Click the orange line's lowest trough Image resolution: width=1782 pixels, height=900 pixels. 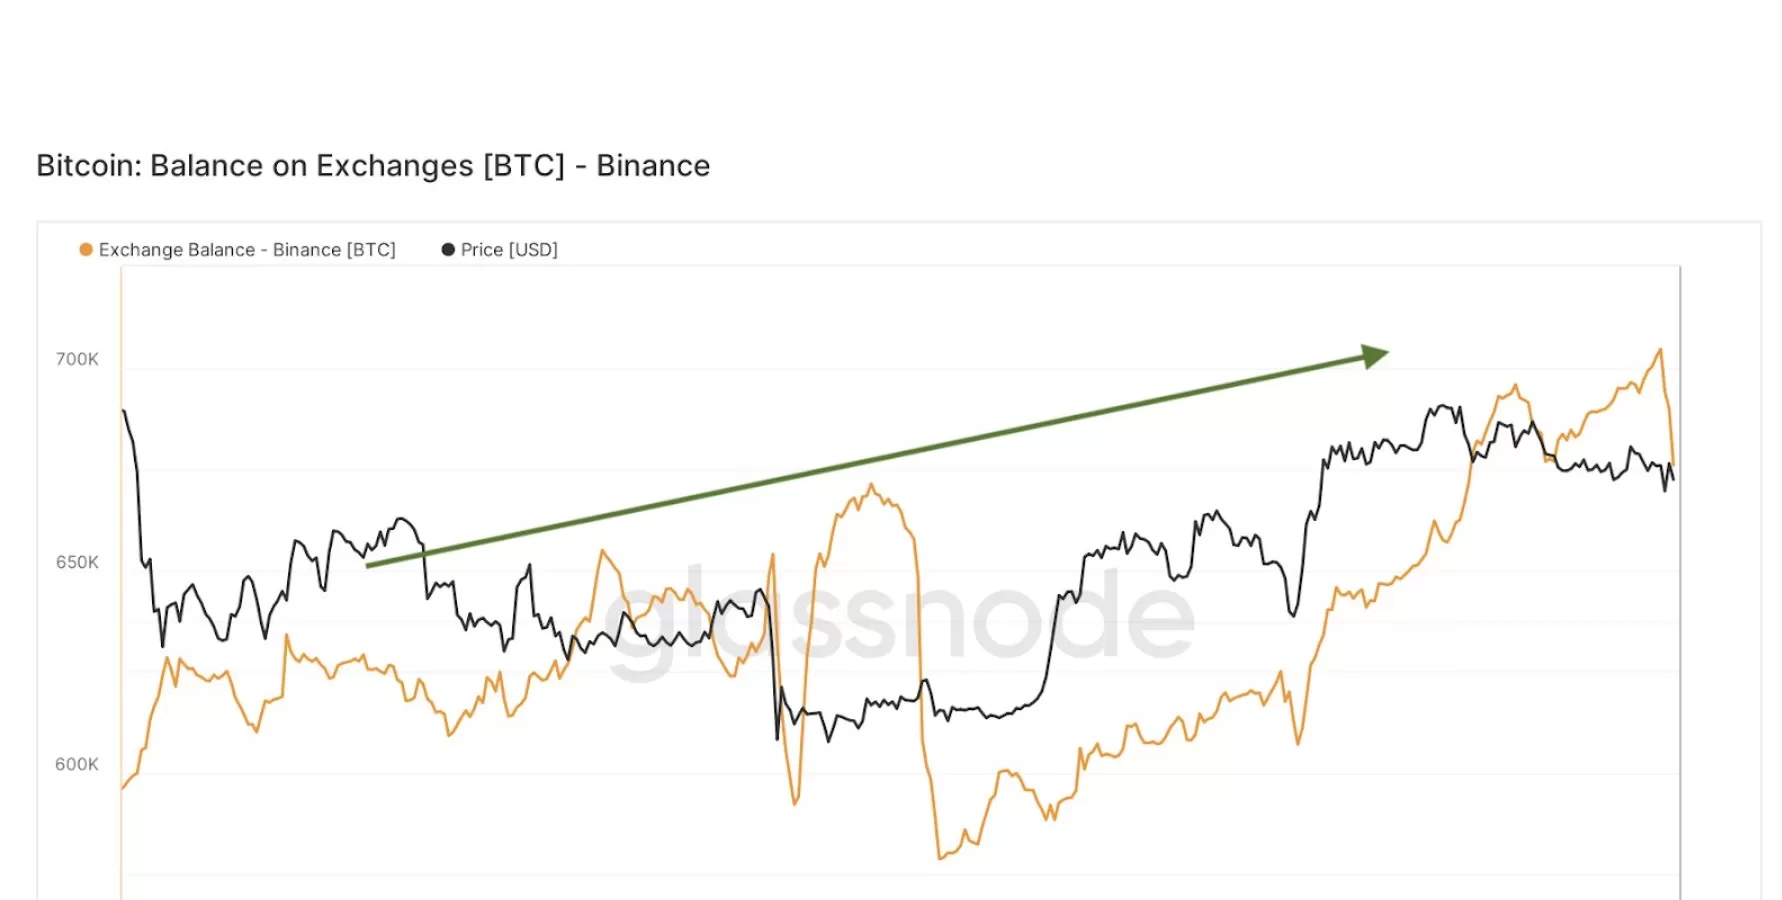pyautogui.click(x=940, y=857)
